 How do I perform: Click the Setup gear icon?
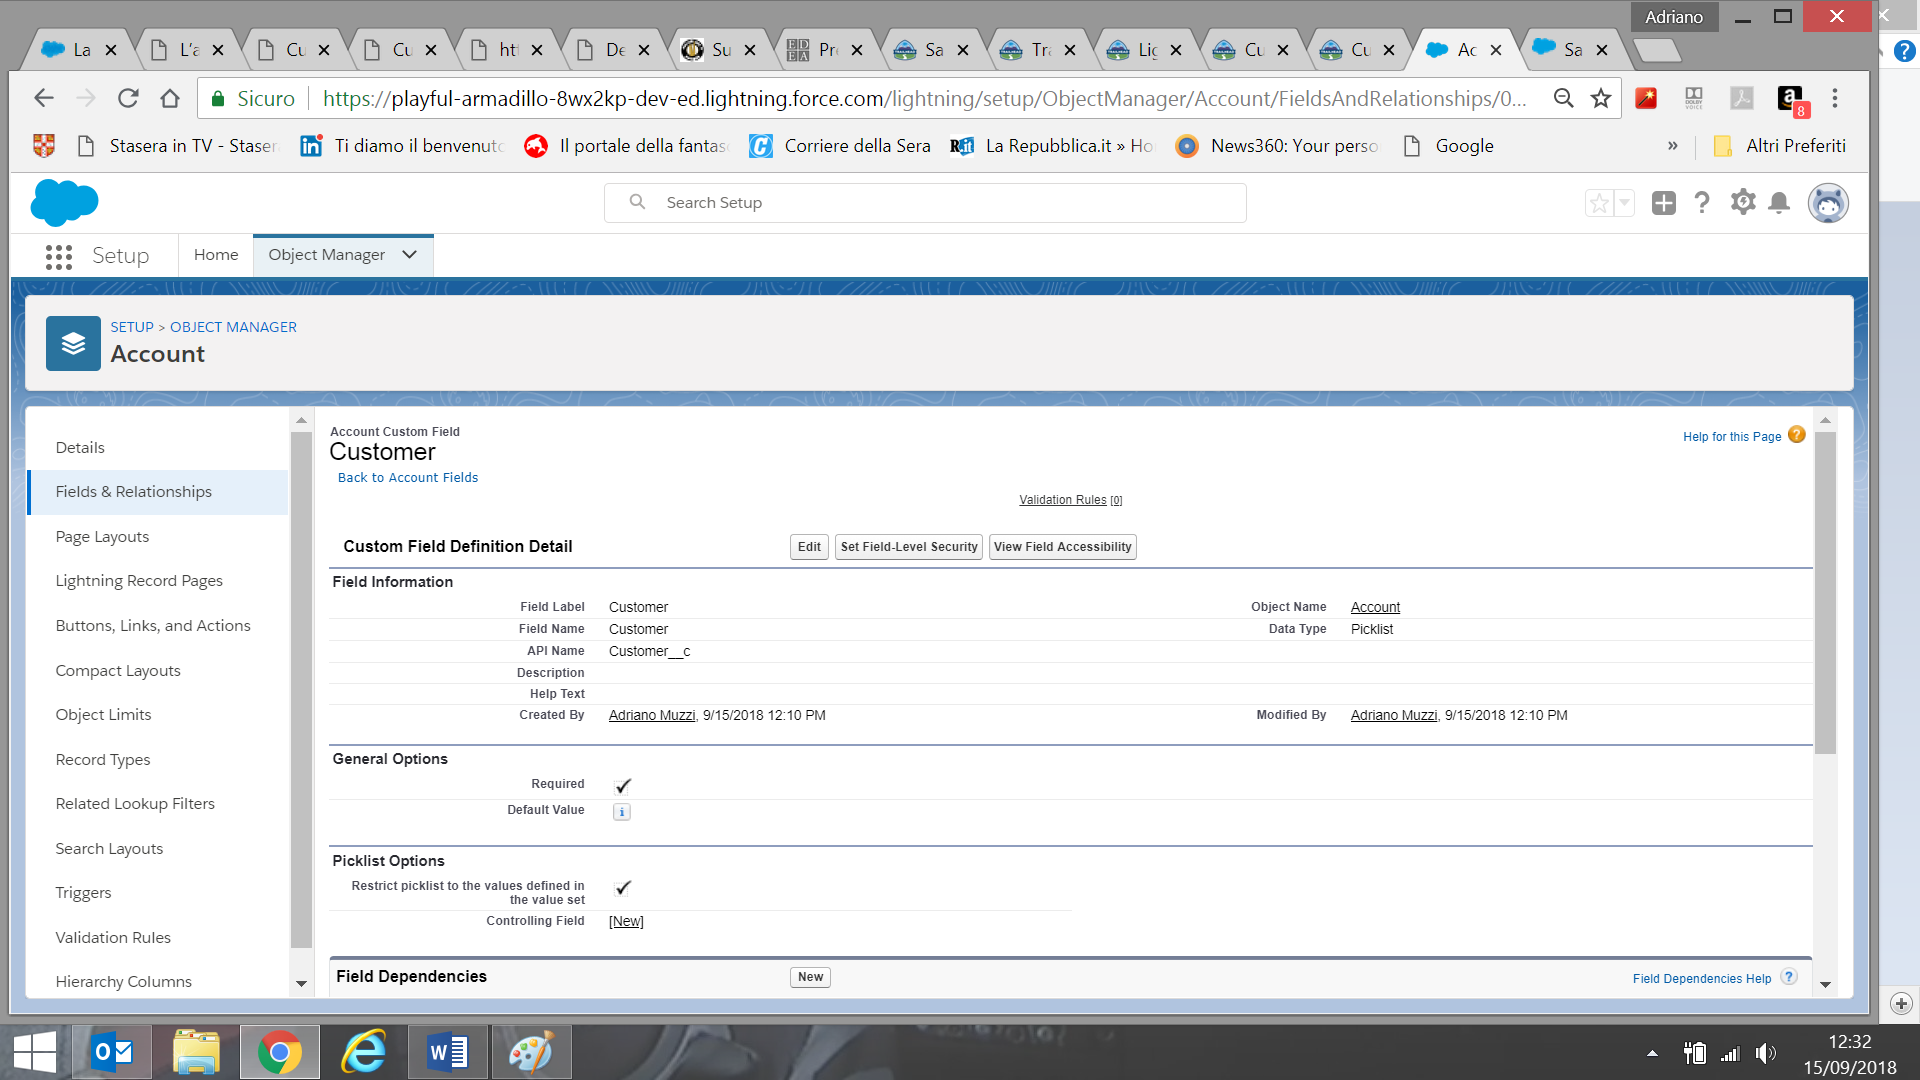[1743, 203]
